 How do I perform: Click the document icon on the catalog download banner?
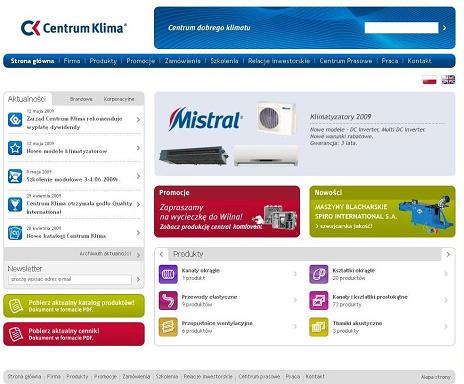[16, 306]
